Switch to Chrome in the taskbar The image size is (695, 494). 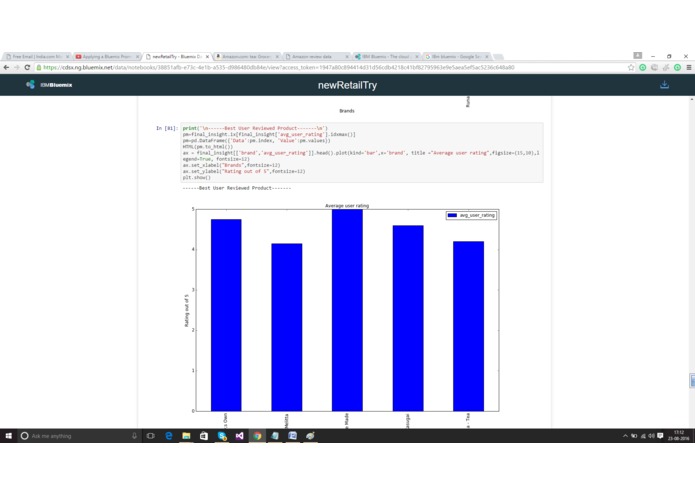click(x=257, y=436)
